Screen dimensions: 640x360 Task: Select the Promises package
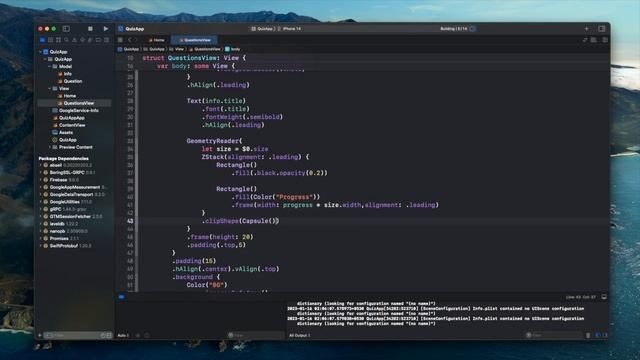click(x=61, y=239)
